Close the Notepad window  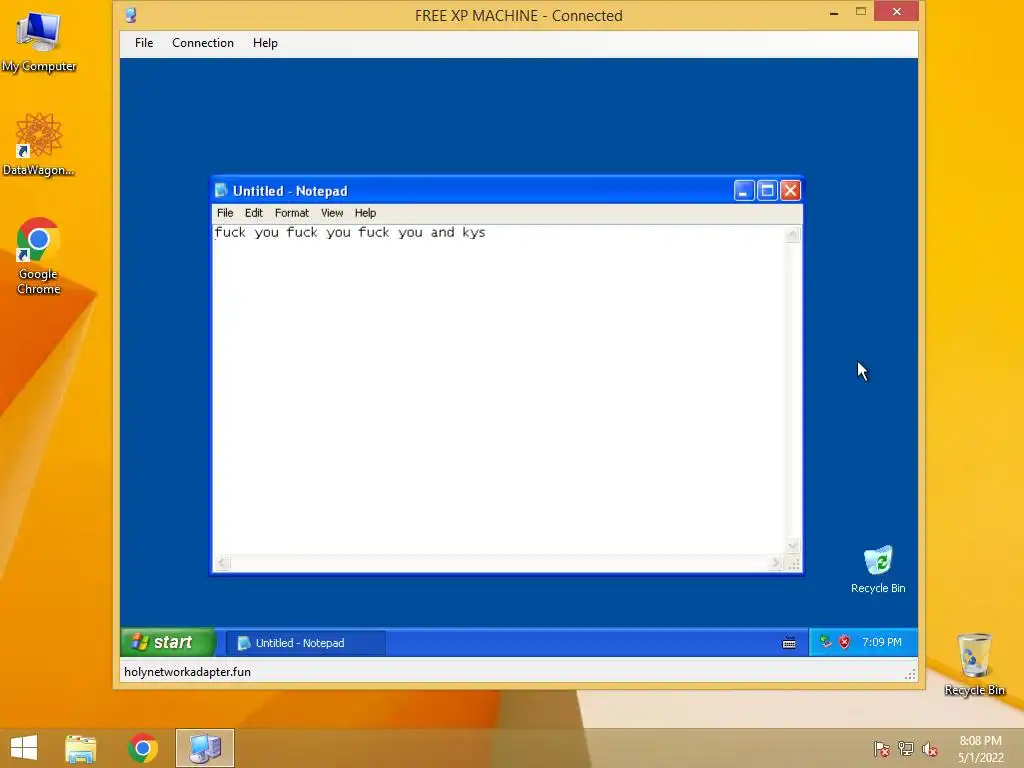pos(790,191)
